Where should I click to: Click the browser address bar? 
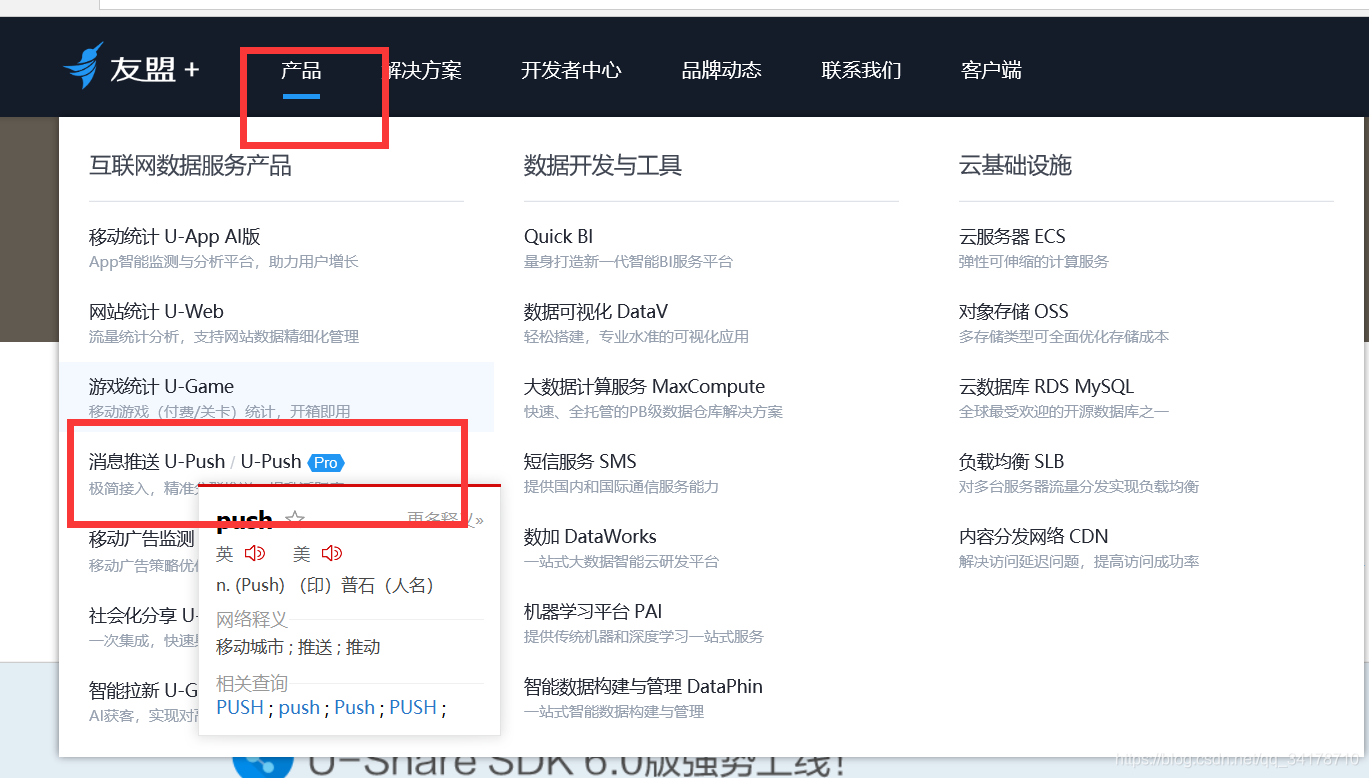734,4
